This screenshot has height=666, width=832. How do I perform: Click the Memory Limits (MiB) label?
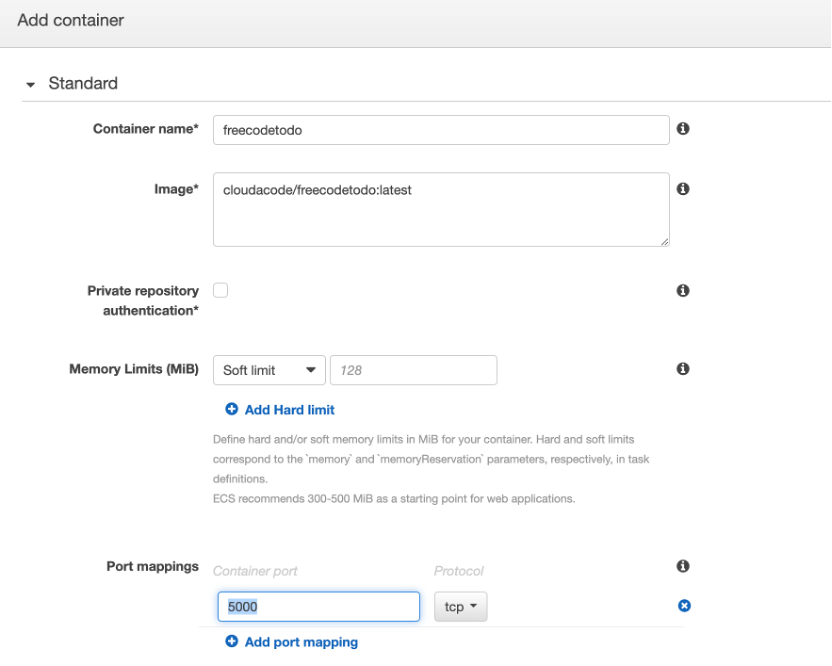[x=134, y=369]
